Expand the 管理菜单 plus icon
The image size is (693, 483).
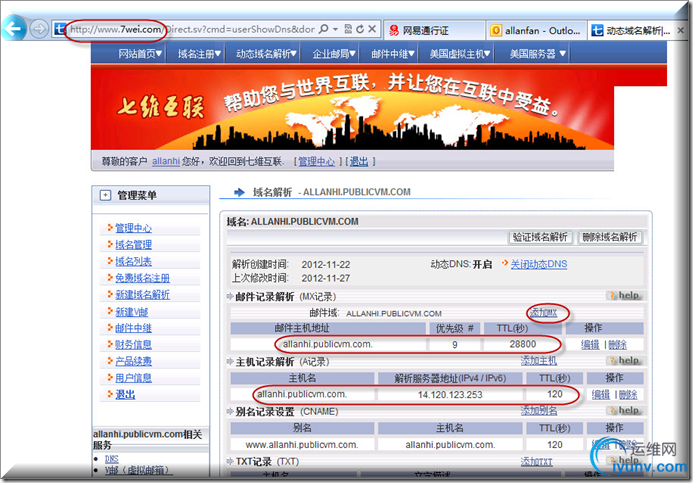tap(105, 195)
